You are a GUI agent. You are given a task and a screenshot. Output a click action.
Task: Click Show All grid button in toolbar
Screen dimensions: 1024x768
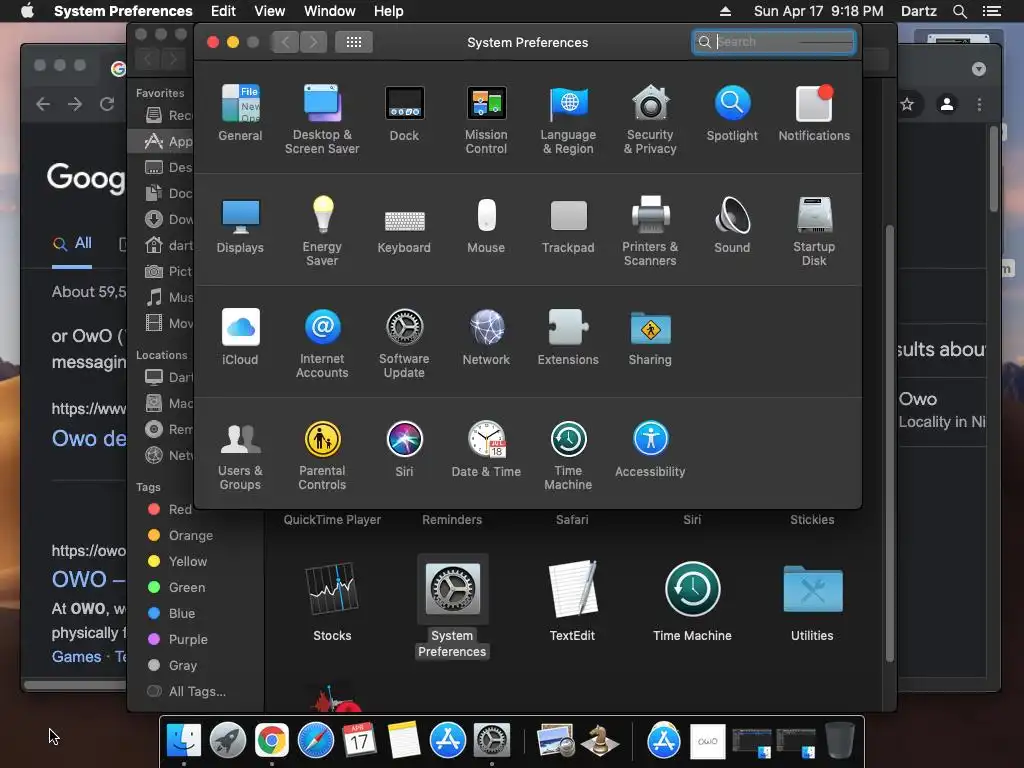click(353, 42)
